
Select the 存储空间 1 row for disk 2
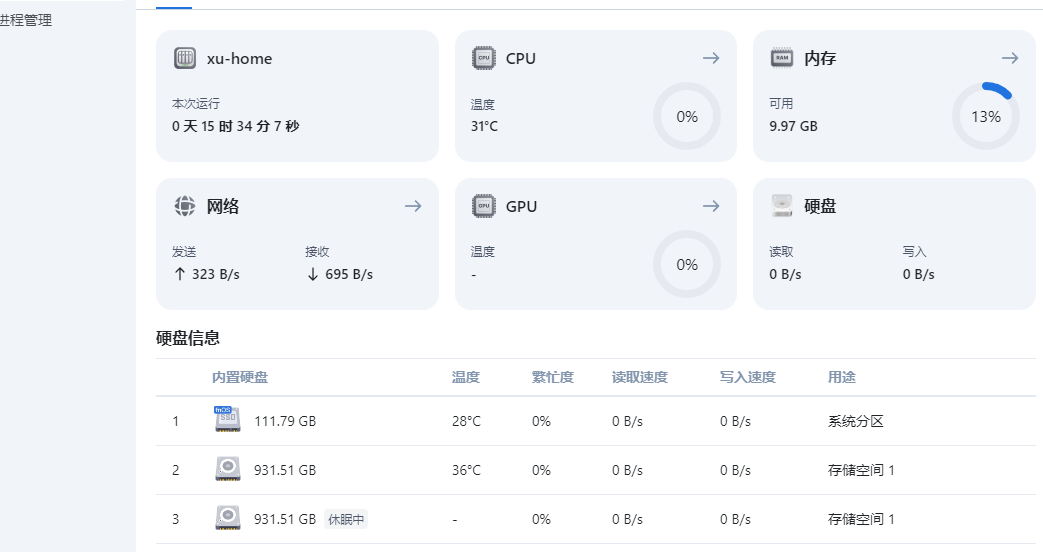(x=861, y=470)
